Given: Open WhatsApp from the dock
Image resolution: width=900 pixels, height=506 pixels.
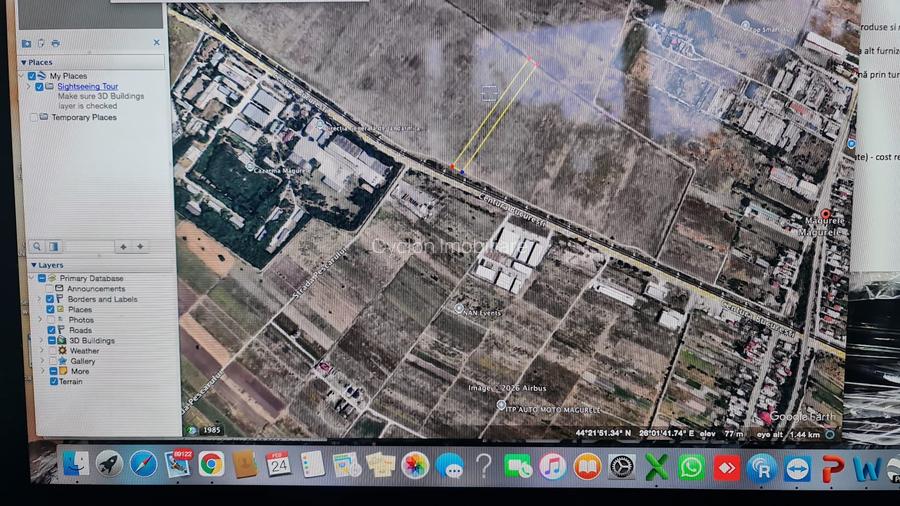Looking at the screenshot, I should pyautogui.click(x=691, y=467).
